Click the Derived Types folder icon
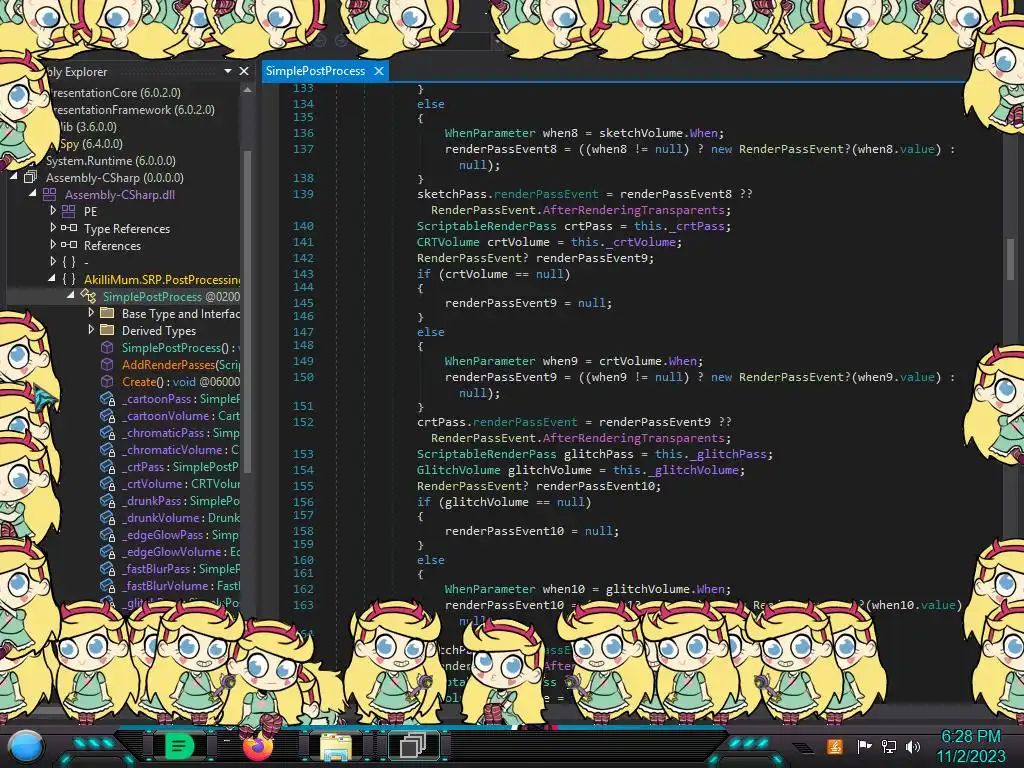This screenshot has height=768, width=1024. (107, 330)
